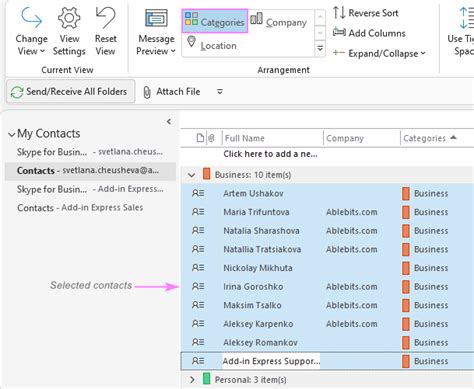Click Maksim Tsalko contact icon
The width and height of the screenshot is (474, 389).
(x=198, y=305)
